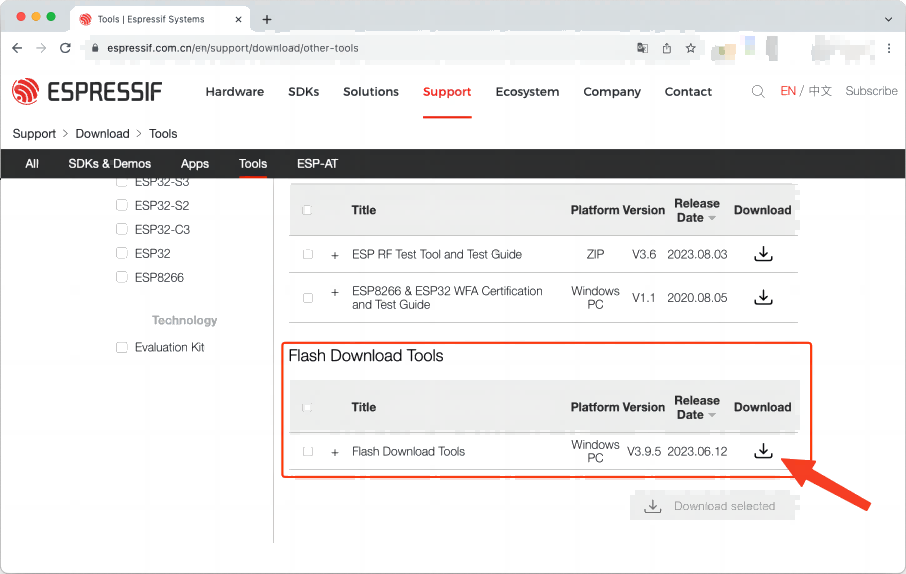
Task: Click Tools in the breadcrumb
Action: click(x=163, y=134)
